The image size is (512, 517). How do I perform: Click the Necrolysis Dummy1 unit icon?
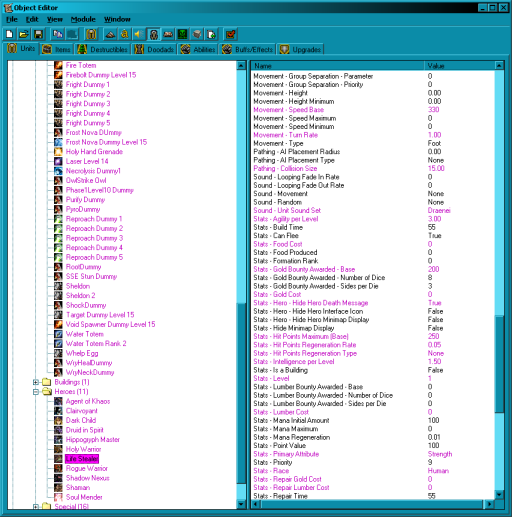pos(58,171)
